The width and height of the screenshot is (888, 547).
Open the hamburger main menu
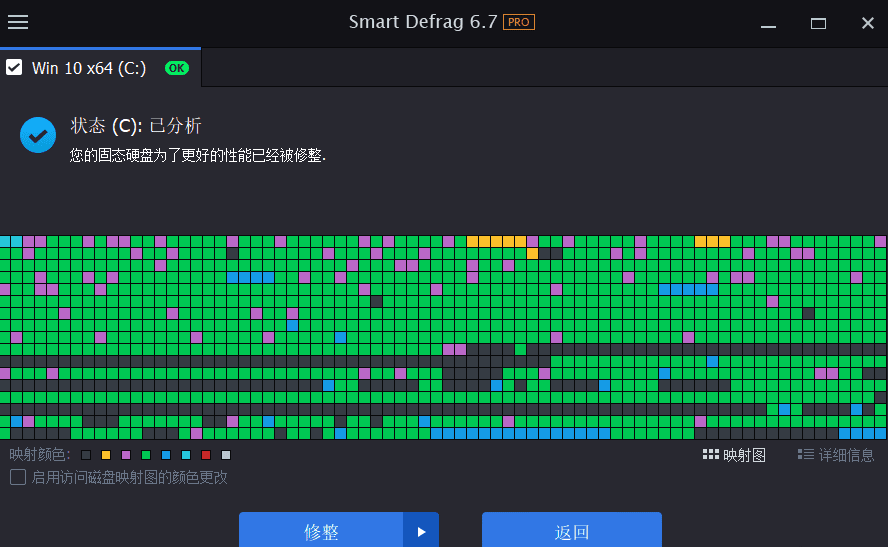pos(18,22)
